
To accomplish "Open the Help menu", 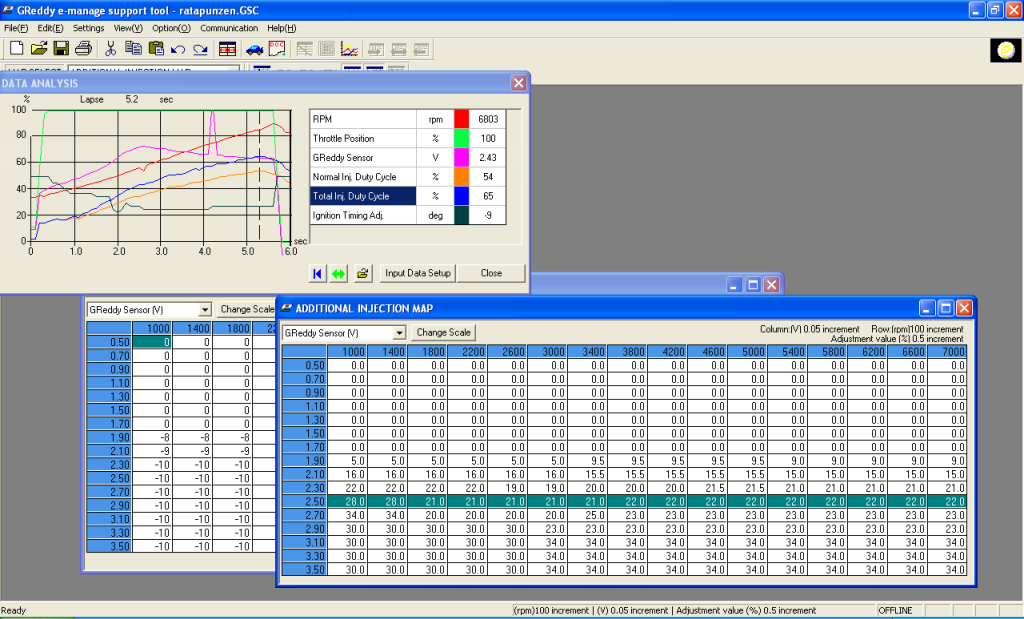I will click(281, 28).
